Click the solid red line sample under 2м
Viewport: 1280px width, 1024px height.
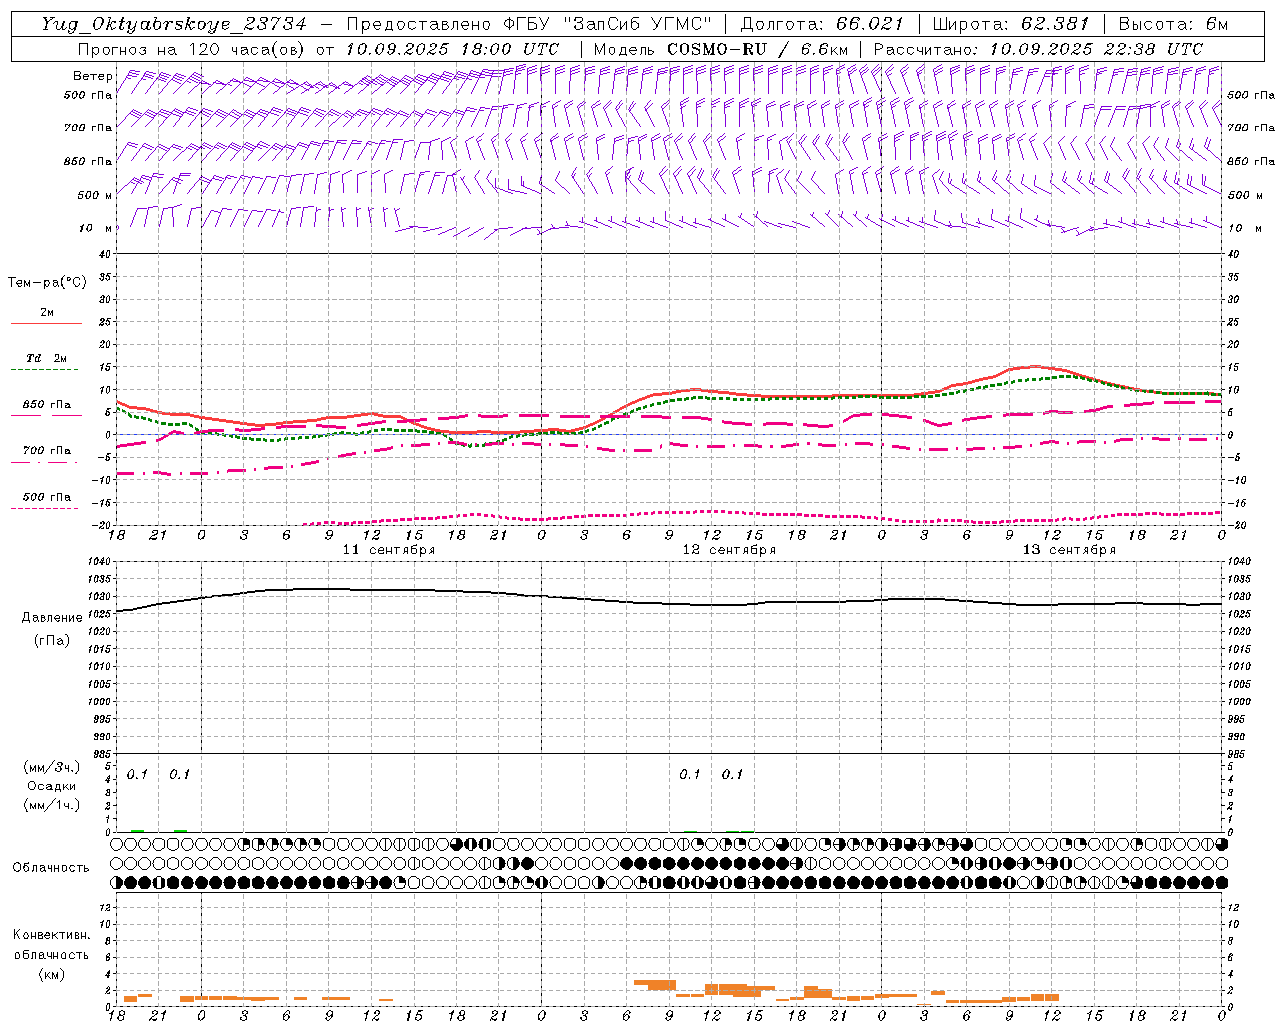coord(46,324)
